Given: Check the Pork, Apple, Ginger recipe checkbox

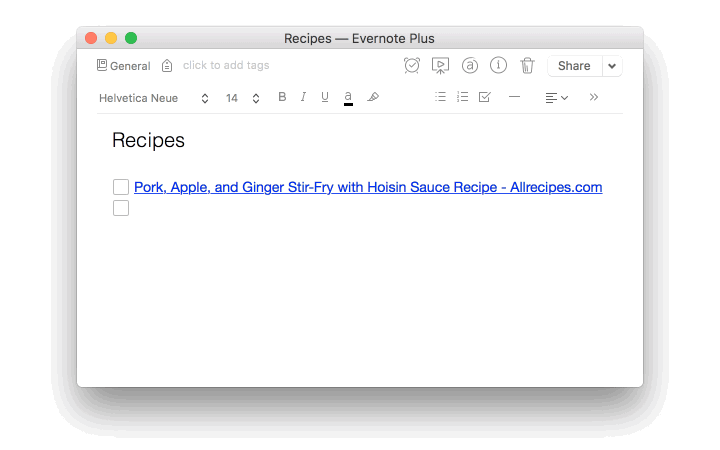Looking at the screenshot, I should coord(121,187).
